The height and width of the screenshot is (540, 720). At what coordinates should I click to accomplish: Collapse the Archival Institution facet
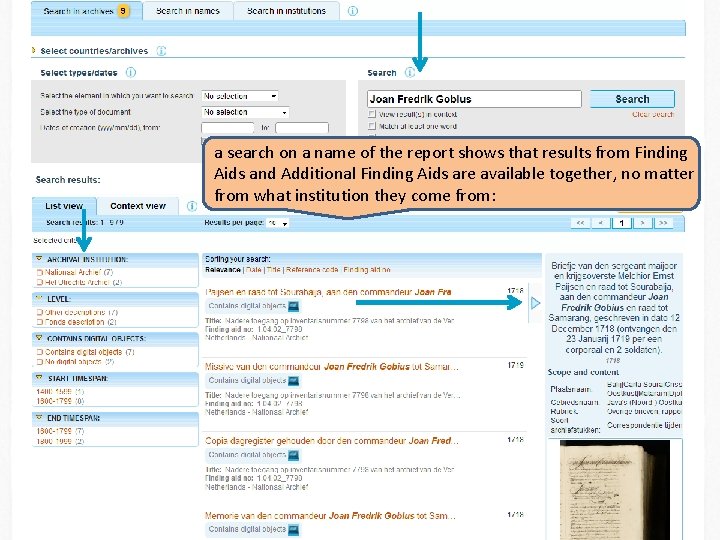click(39, 259)
